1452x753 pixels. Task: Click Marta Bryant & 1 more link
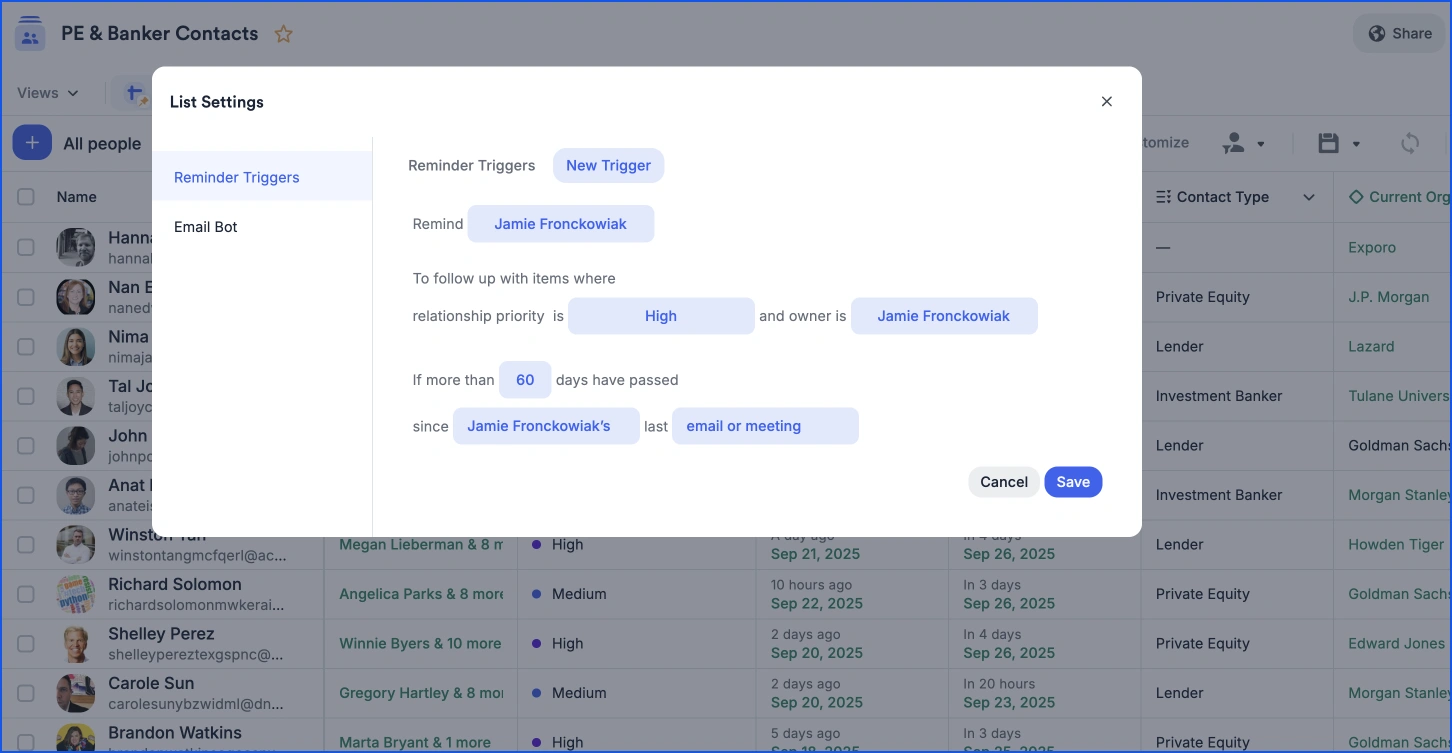tap(415, 742)
